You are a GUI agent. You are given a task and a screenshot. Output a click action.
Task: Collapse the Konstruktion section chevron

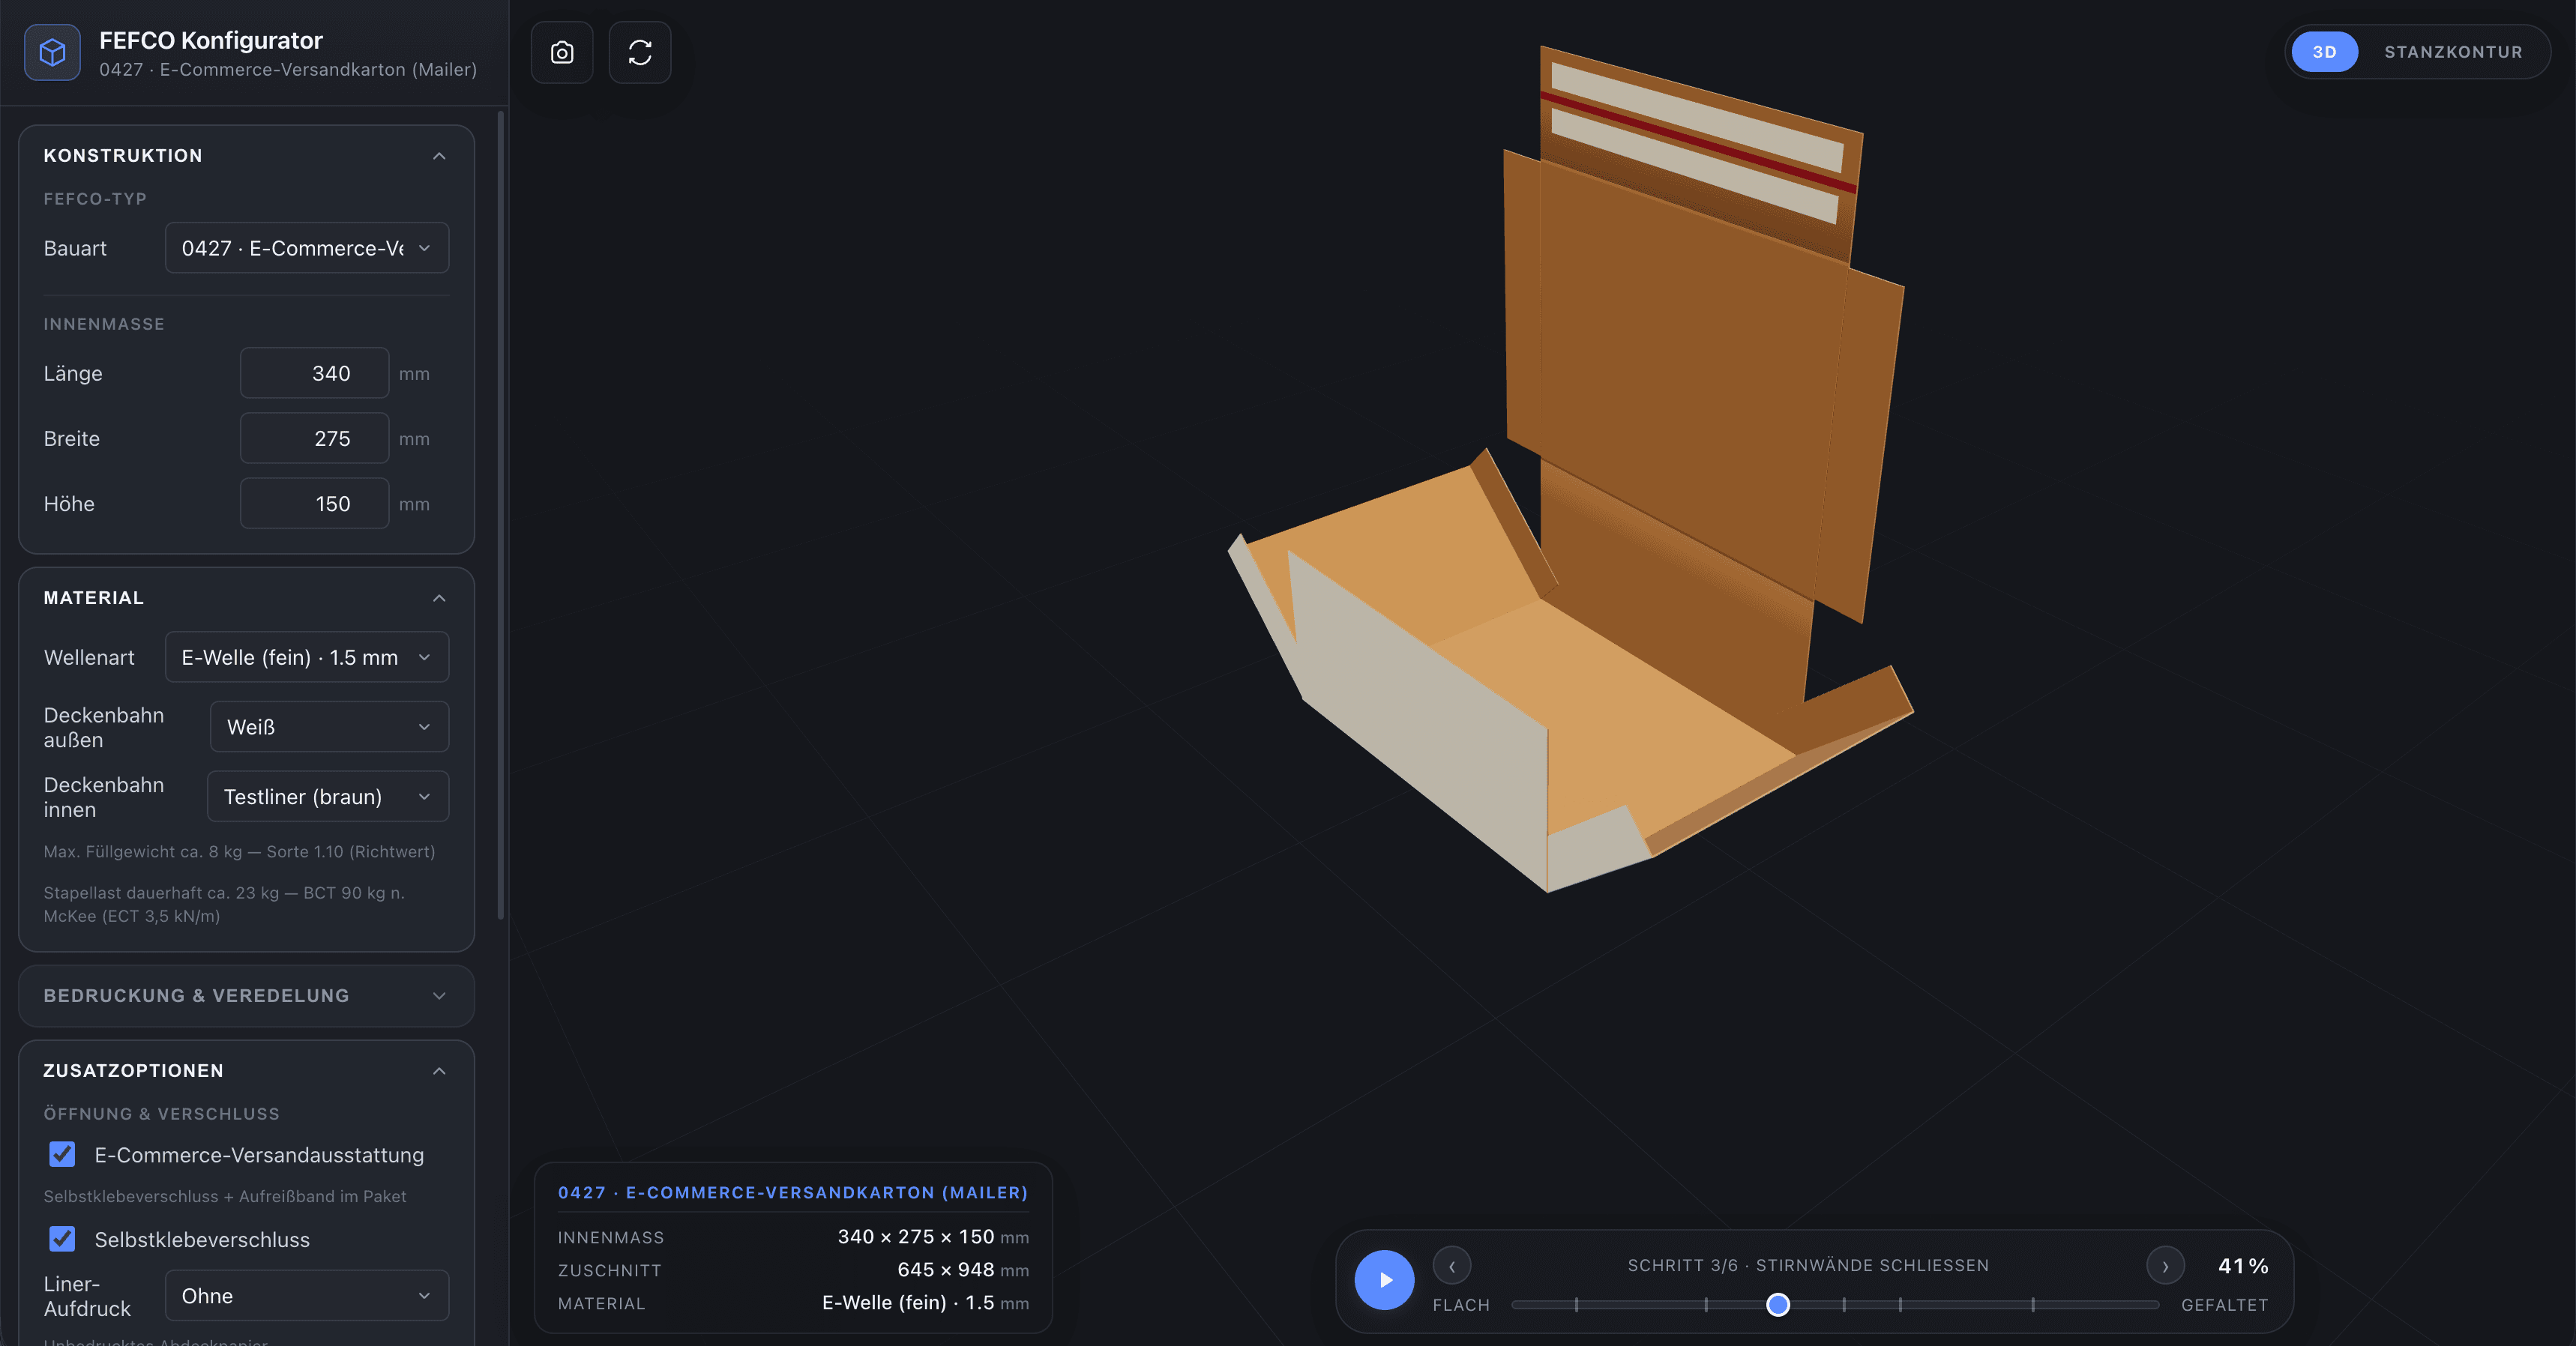439,156
